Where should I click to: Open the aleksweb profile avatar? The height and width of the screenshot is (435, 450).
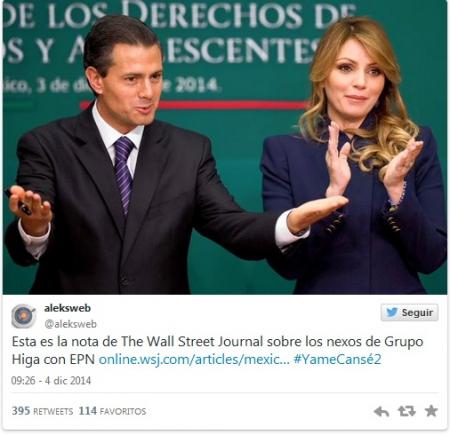(23, 316)
